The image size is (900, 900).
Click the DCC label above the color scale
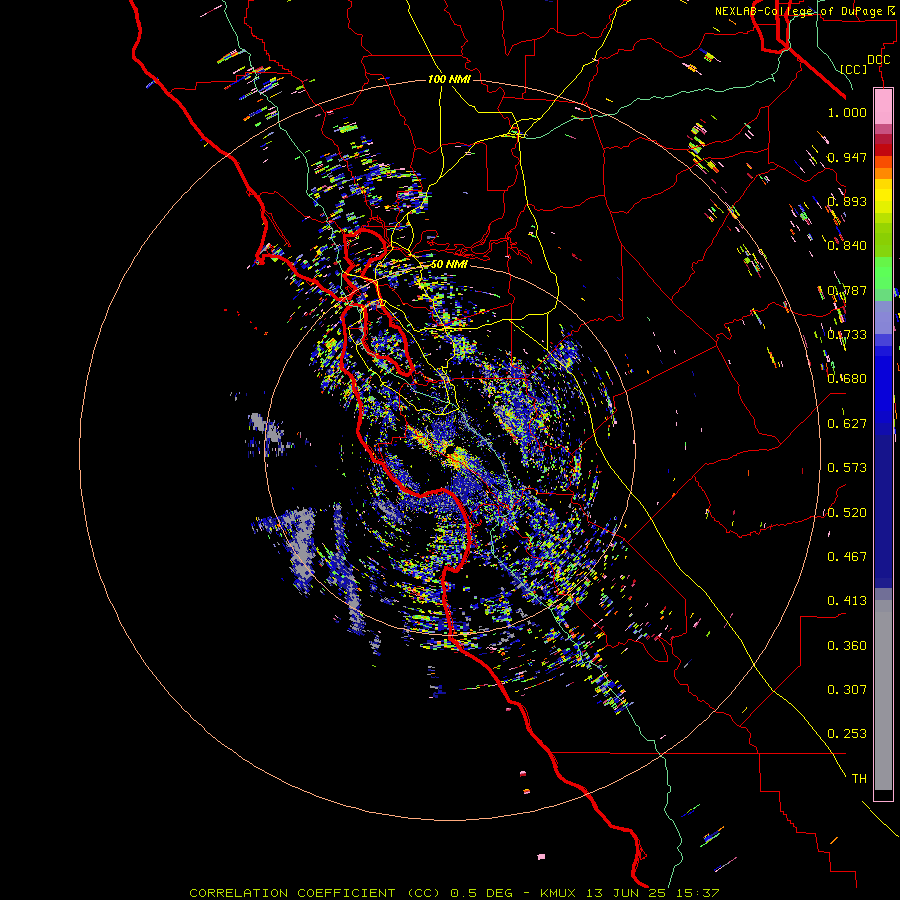point(879,60)
